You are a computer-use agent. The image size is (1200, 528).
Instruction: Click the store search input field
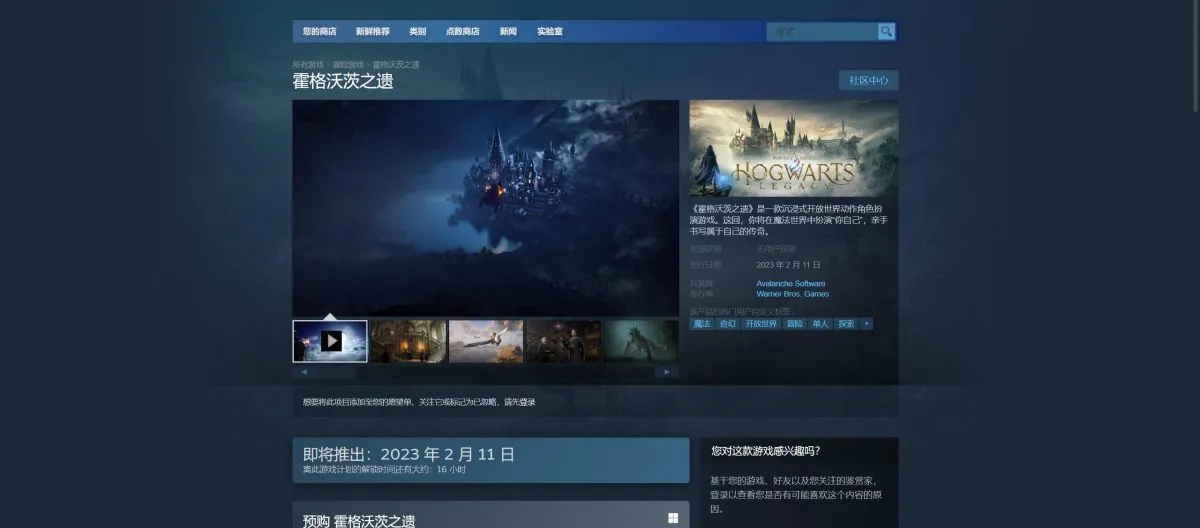tap(822, 32)
